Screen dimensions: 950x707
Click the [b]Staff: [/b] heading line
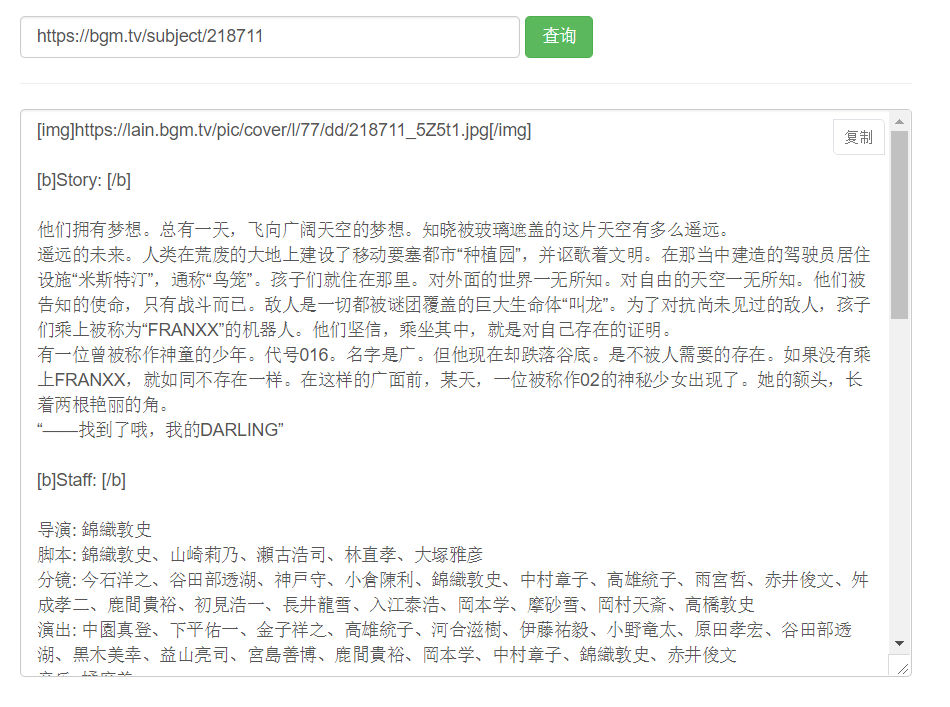(x=81, y=480)
